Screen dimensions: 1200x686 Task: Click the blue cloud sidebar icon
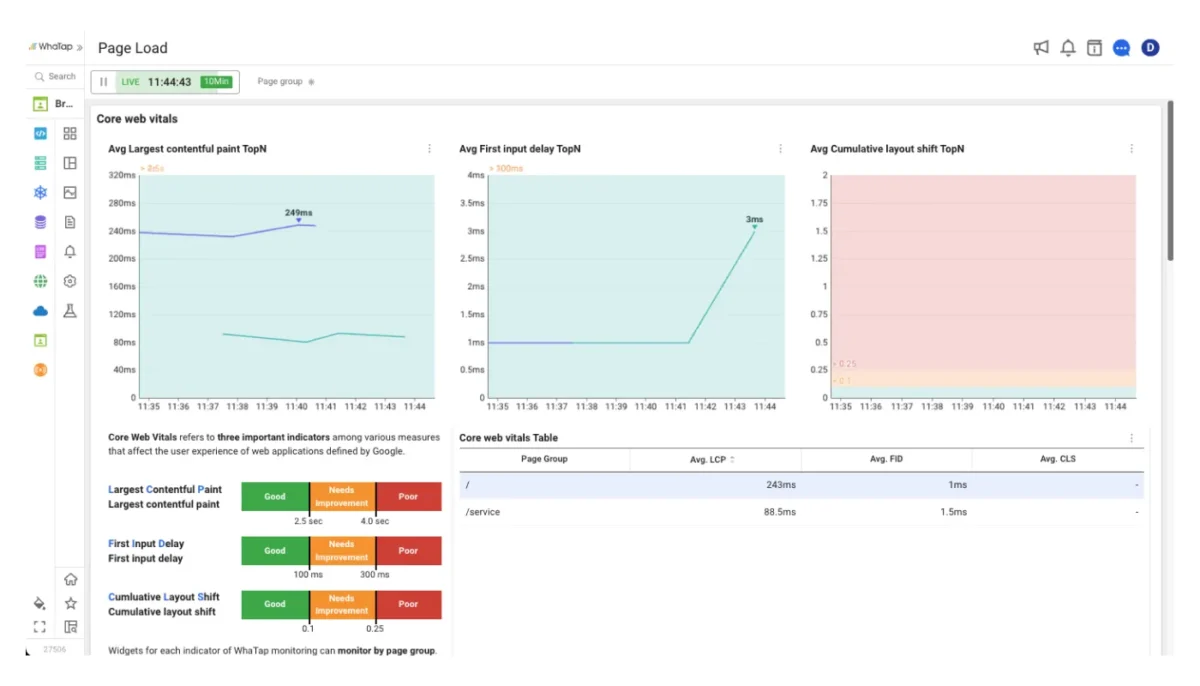[x=40, y=311]
